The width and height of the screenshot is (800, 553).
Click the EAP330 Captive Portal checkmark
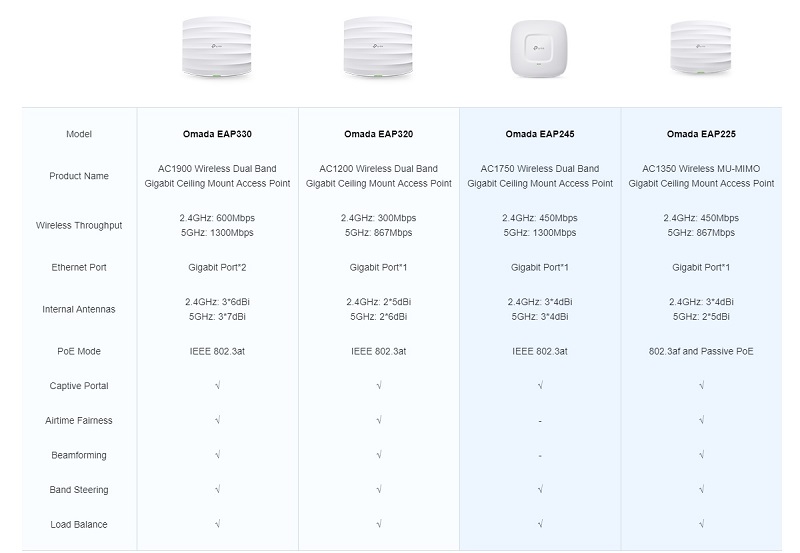click(217, 386)
